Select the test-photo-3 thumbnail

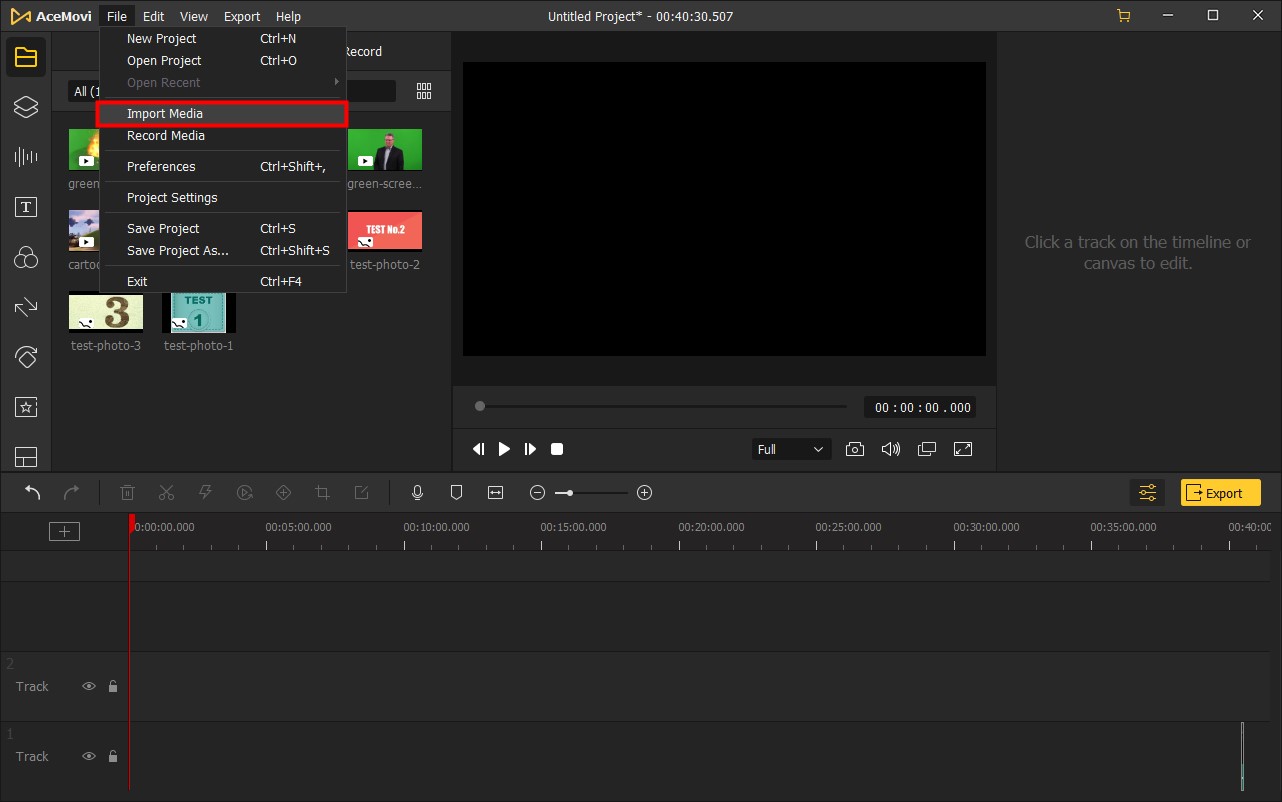pyautogui.click(x=106, y=312)
